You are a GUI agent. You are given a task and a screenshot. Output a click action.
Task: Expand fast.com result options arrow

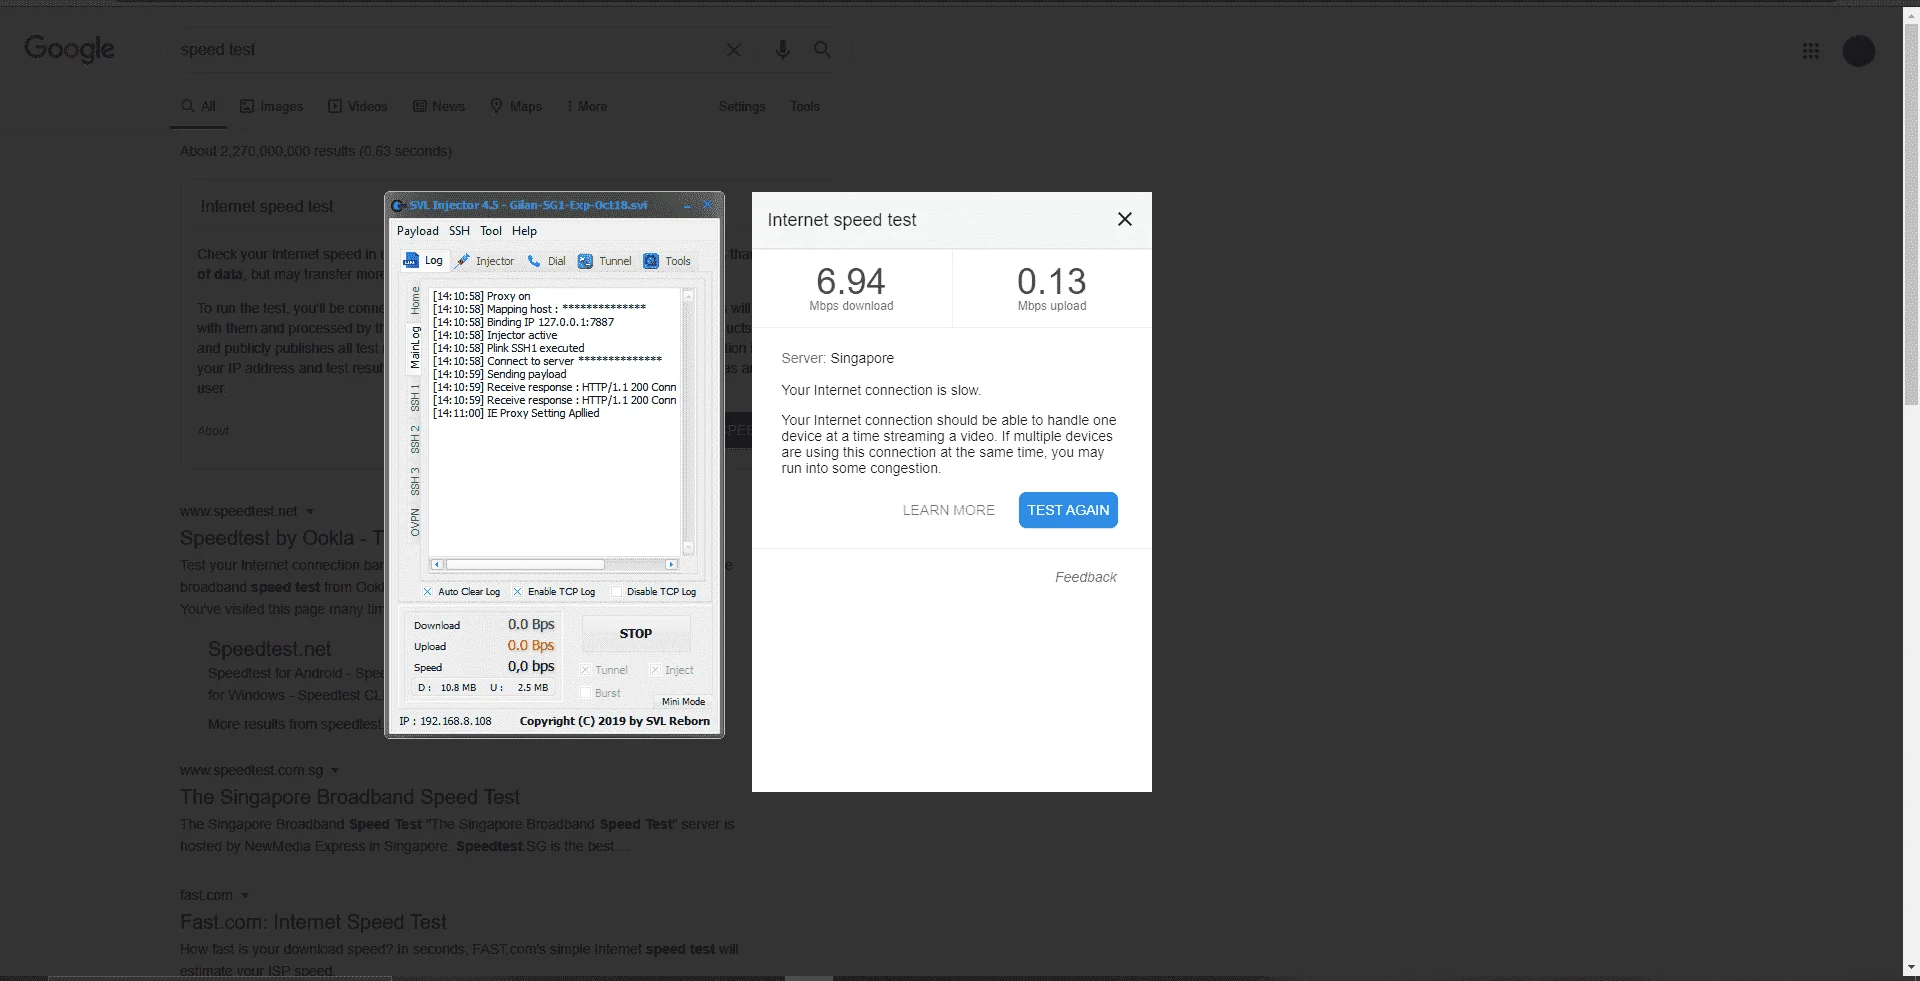coord(245,896)
